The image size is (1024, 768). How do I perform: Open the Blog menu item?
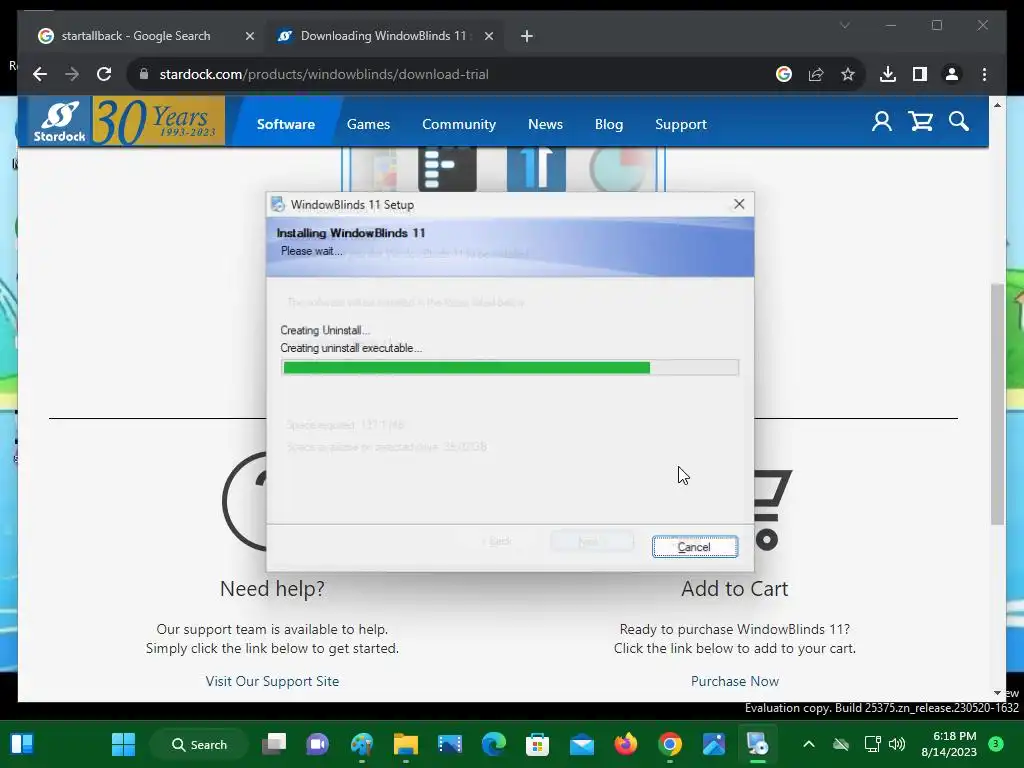coord(609,124)
